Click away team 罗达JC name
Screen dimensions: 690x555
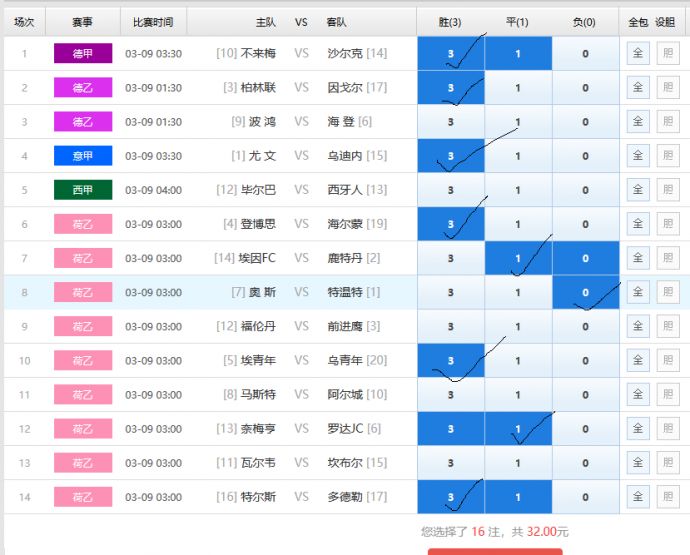pyautogui.click(x=345, y=429)
